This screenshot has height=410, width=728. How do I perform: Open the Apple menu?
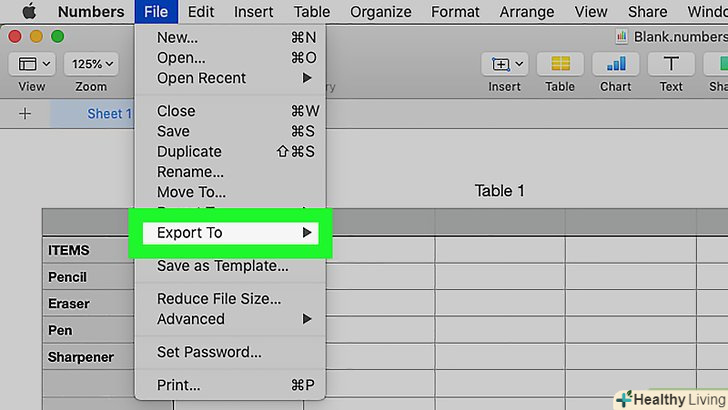pyautogui.click(x=27, y=12)
